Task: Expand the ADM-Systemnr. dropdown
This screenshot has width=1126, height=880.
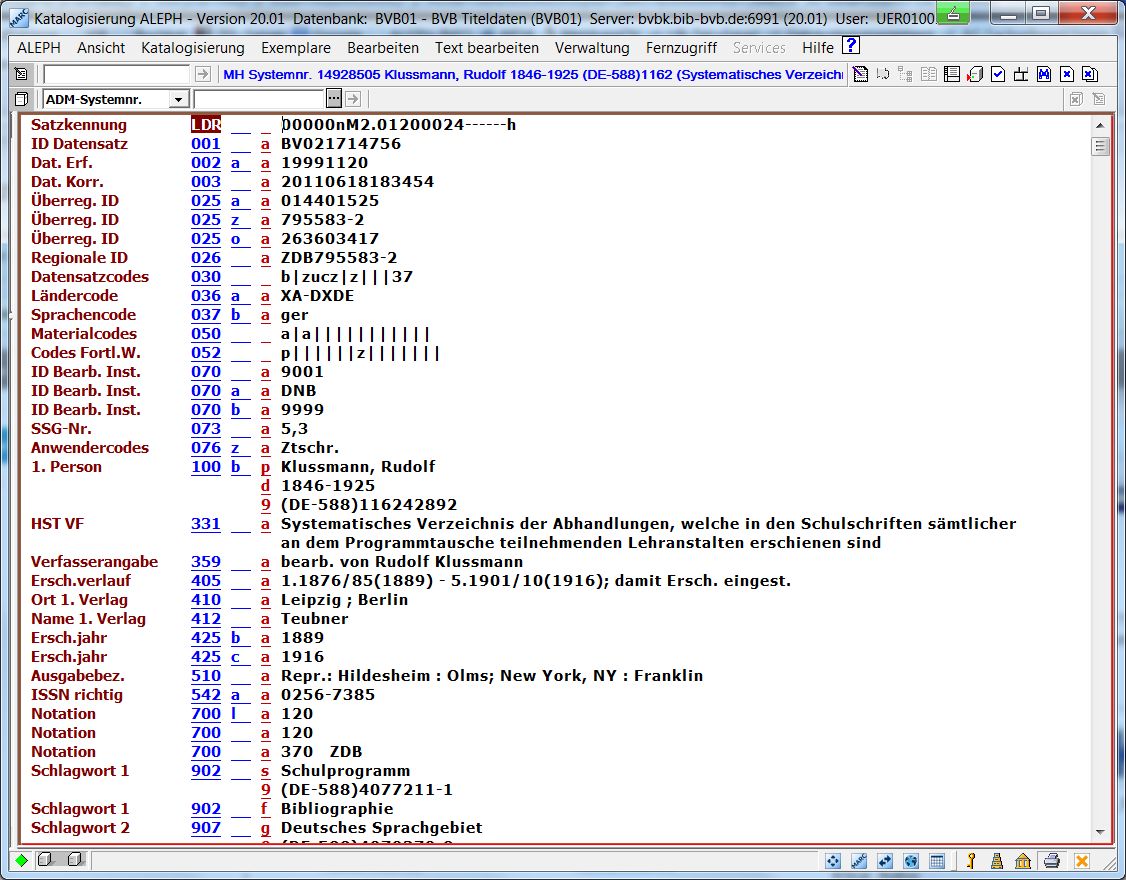Action: click(178, 99)
